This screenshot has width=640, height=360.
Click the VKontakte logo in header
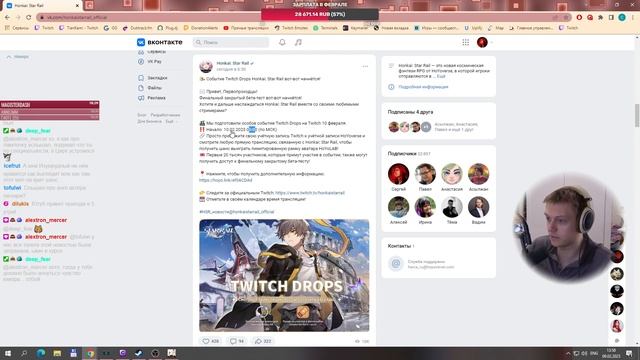click(x=160, y=42)
